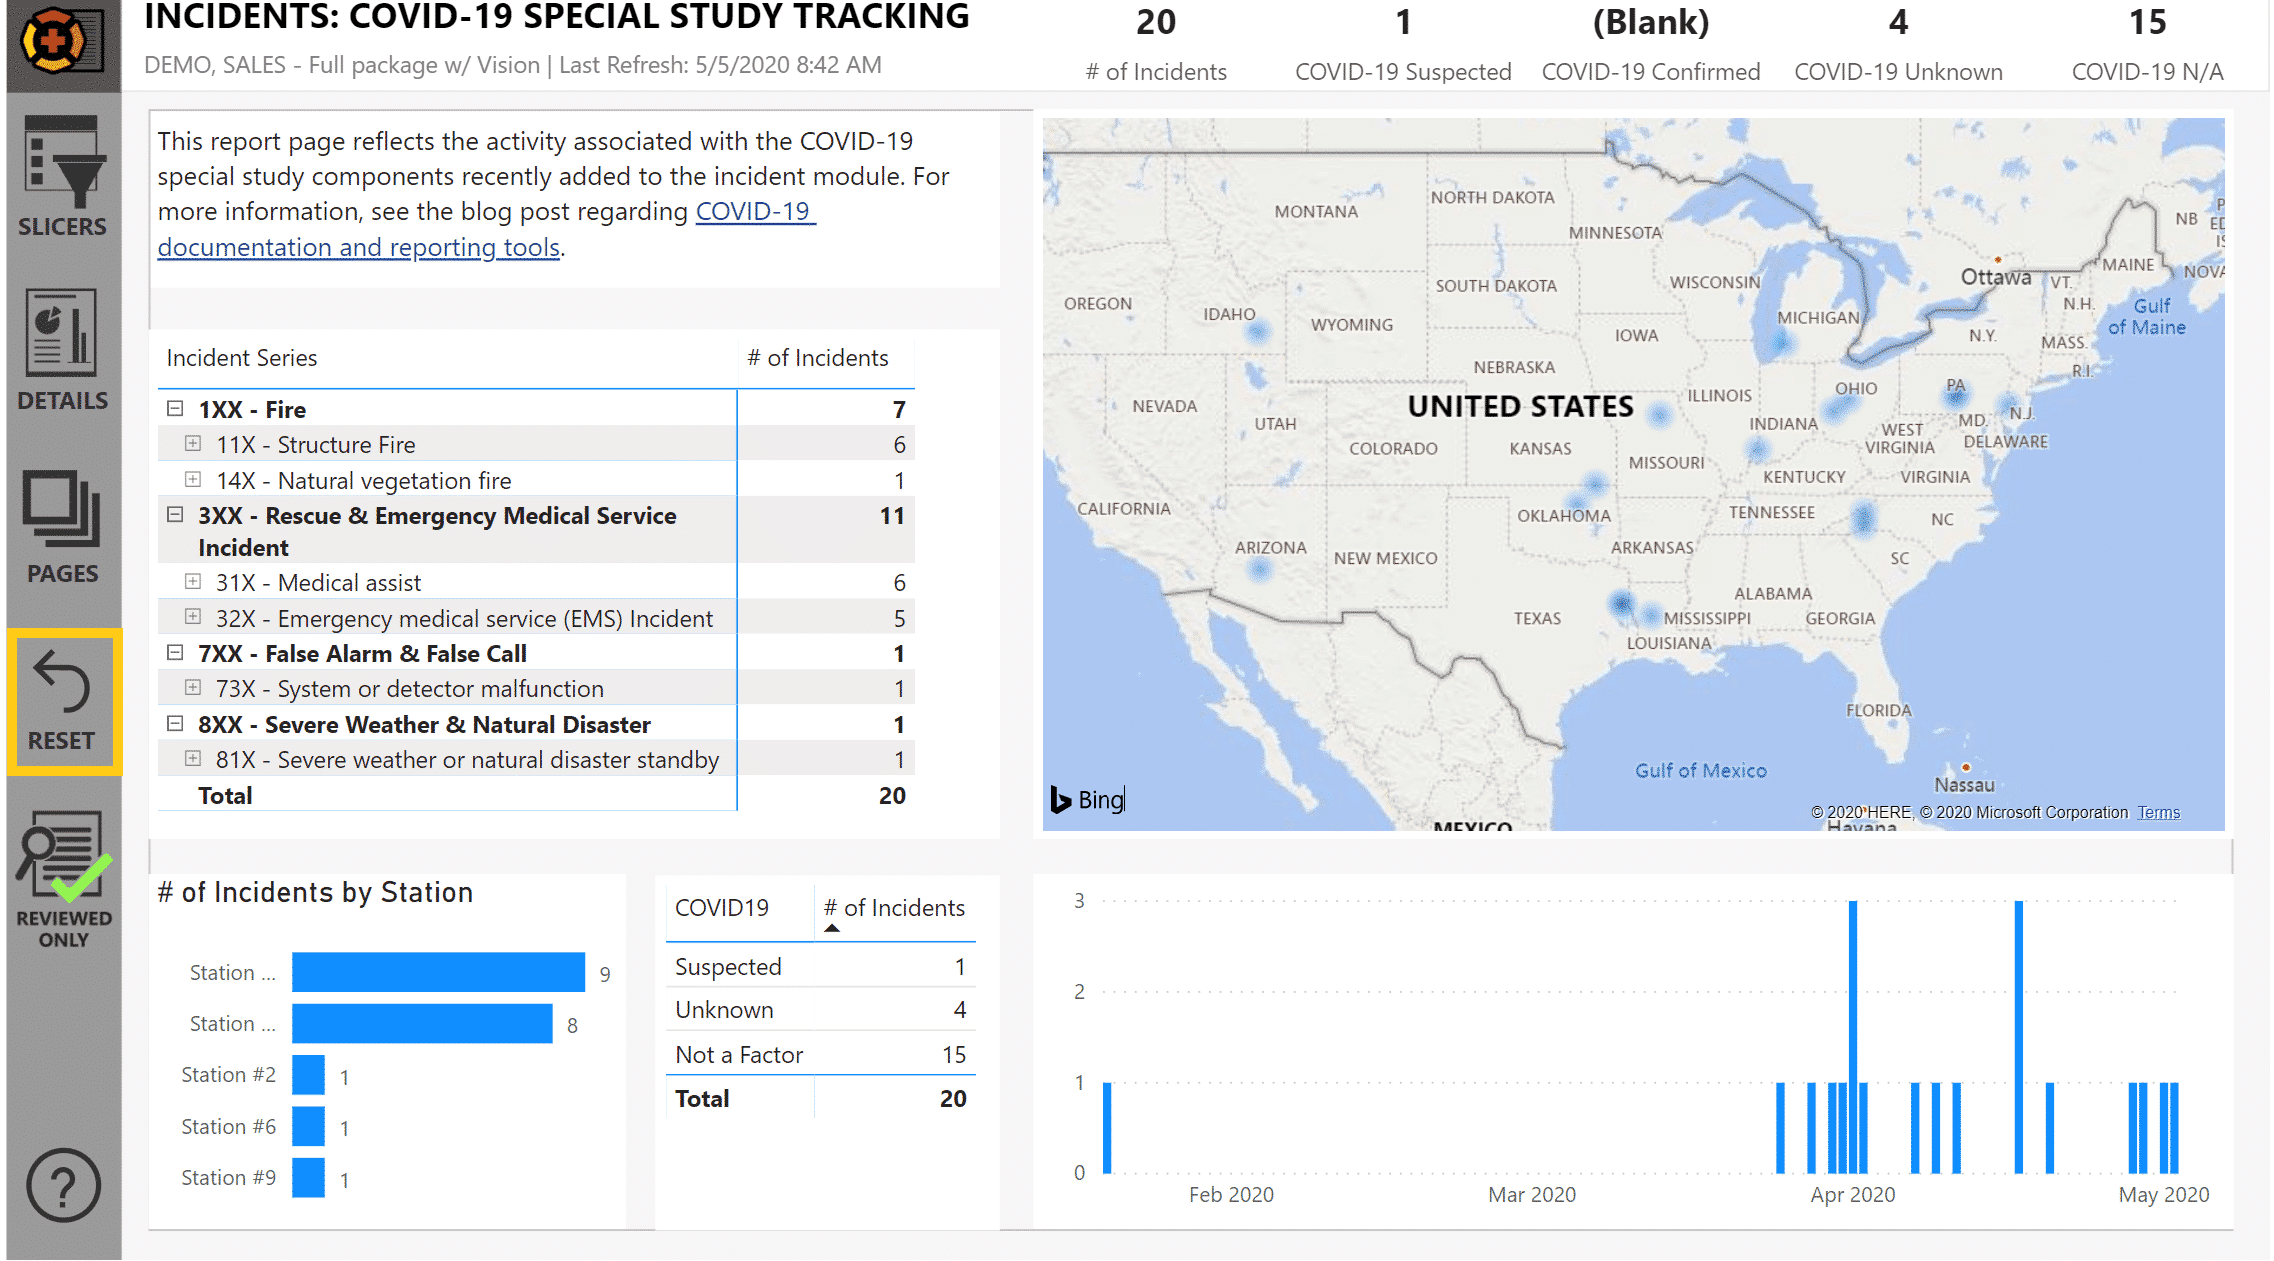Select the Station #2 bar

pos(308,1075)
